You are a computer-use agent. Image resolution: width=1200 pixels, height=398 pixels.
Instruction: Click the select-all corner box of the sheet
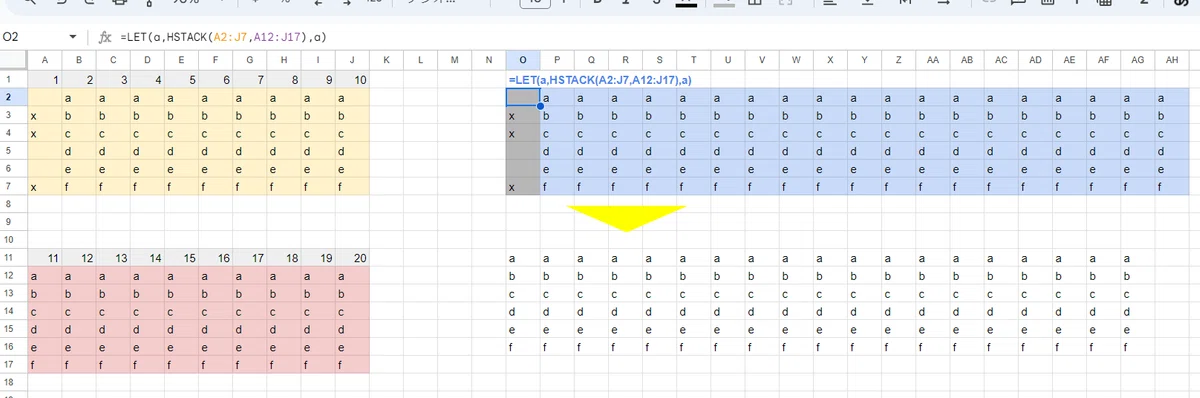14,61
